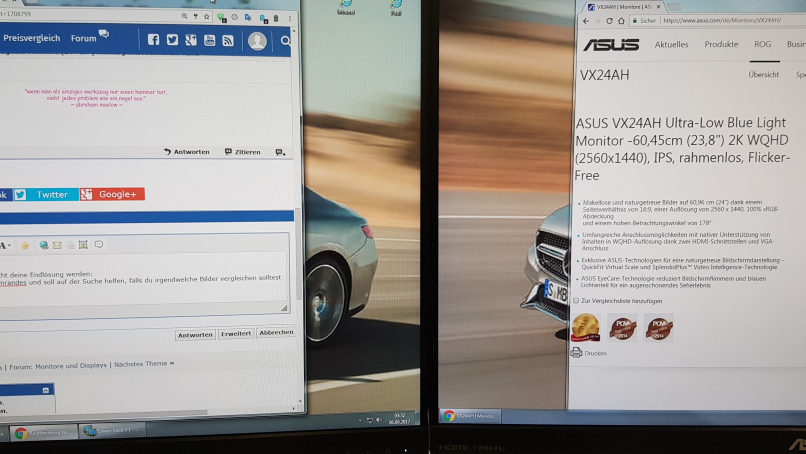Open home page in ASUS browser
The image size is (806, 454).
[621, 21]
